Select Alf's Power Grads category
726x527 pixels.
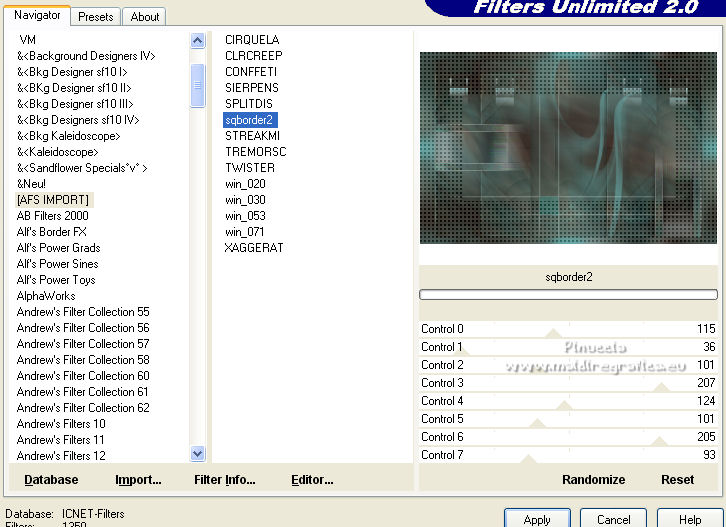[58, 248]
